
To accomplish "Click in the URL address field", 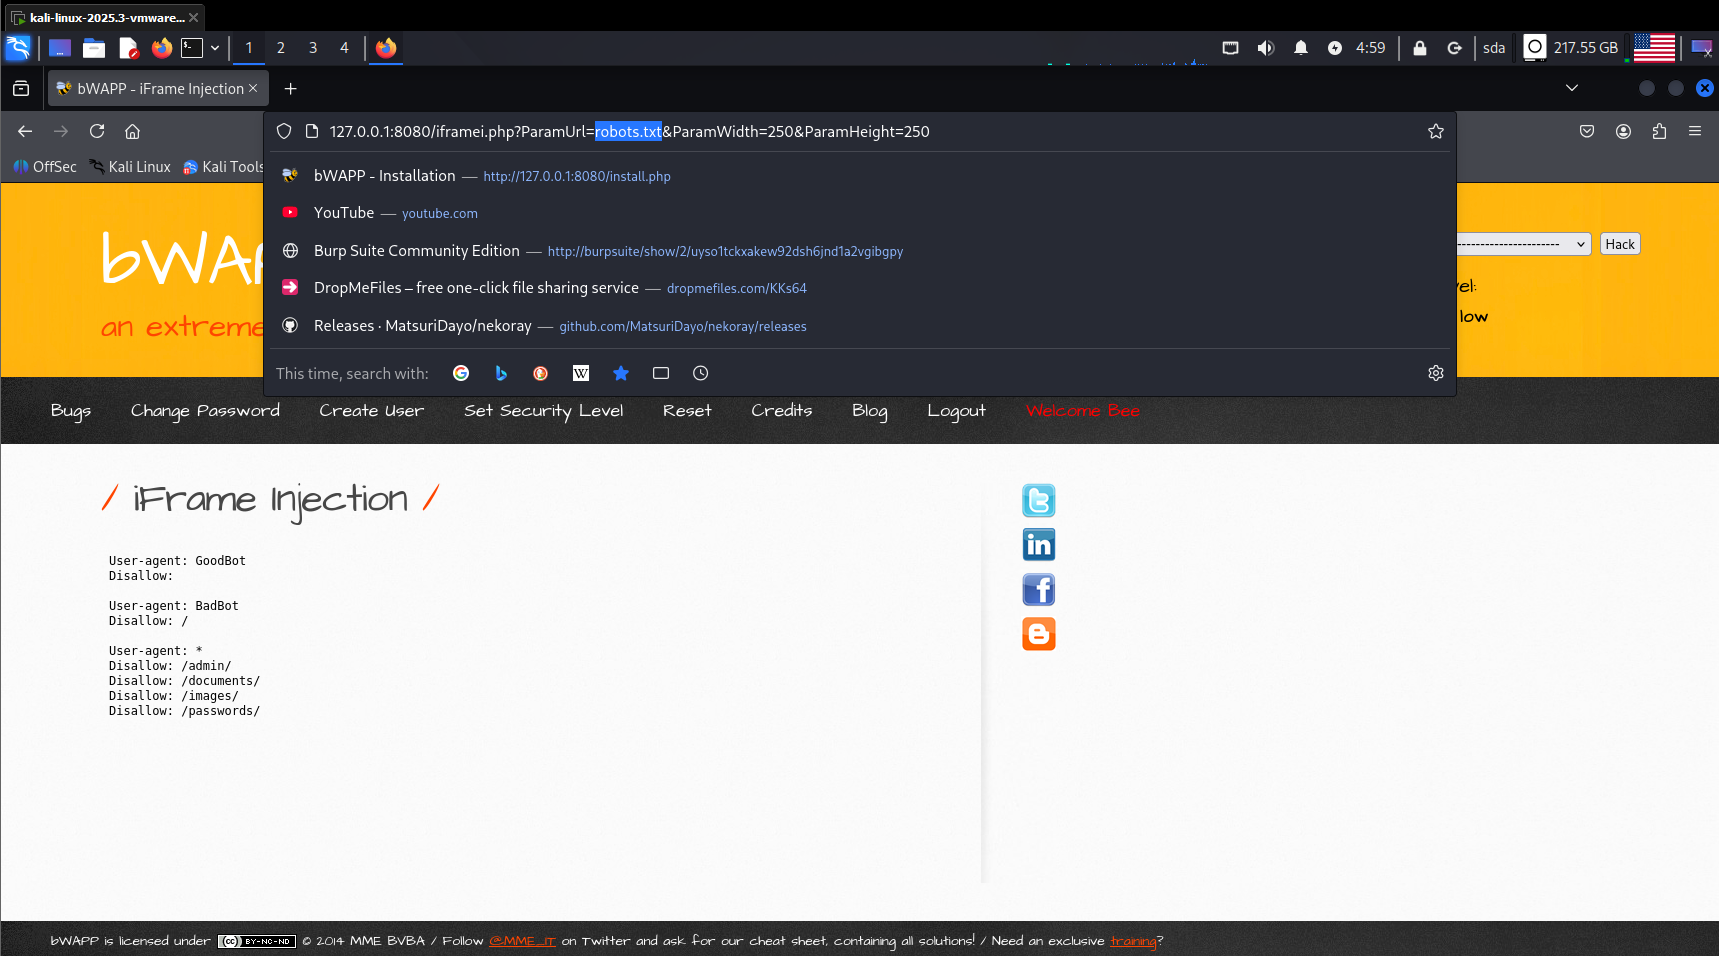I will pos(1100,132).
